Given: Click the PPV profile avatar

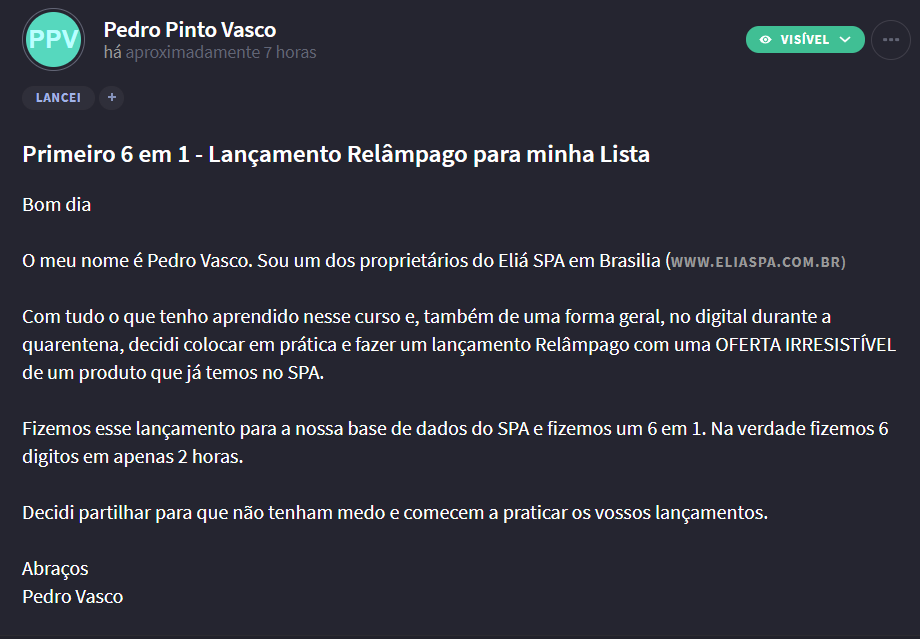Looking at the screenshot, I should (53, 39).
